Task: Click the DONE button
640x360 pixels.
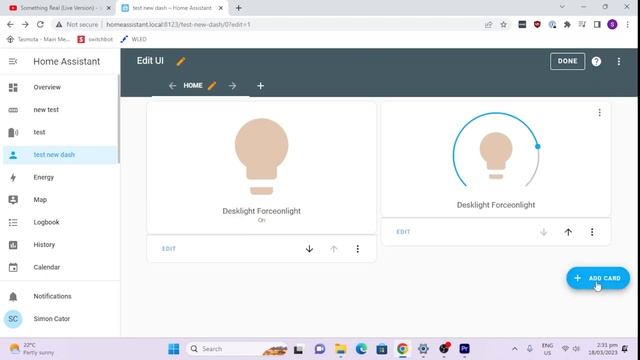Action: [x=567, y=61]
